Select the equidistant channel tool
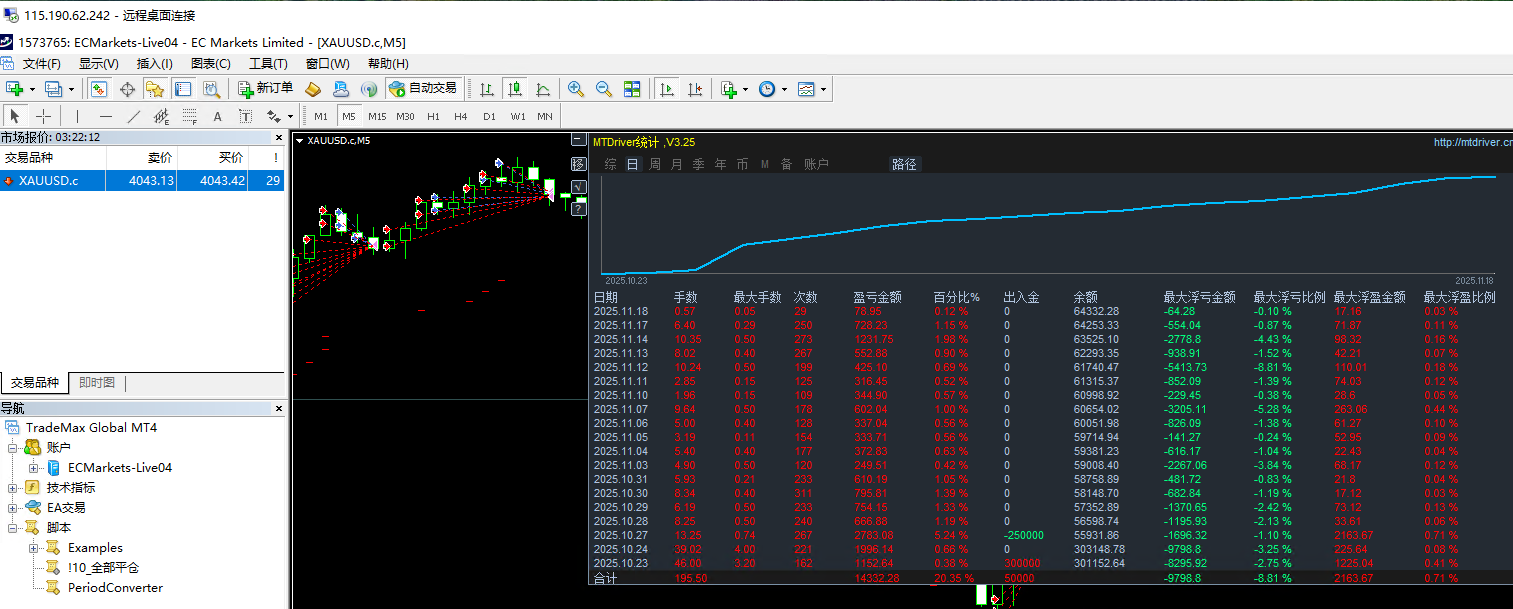The image size is (1513, 609). point(161,116)
